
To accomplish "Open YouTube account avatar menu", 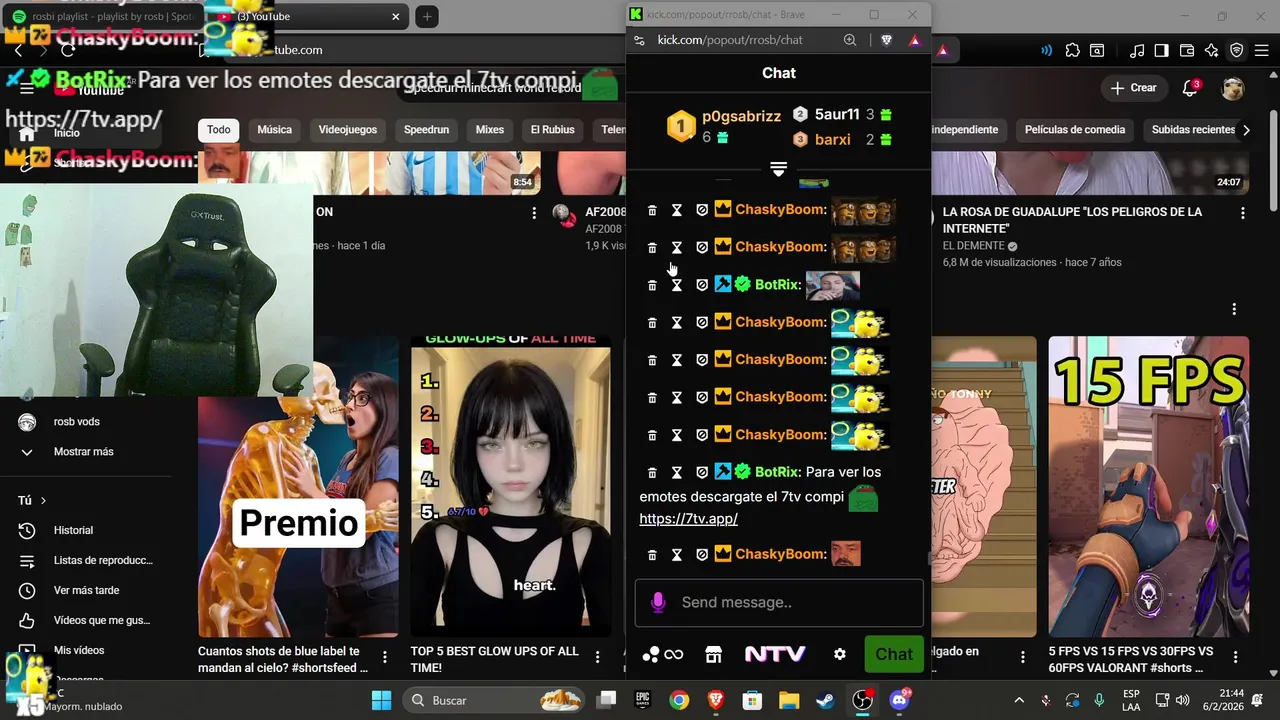I will tap(1233, 88).
